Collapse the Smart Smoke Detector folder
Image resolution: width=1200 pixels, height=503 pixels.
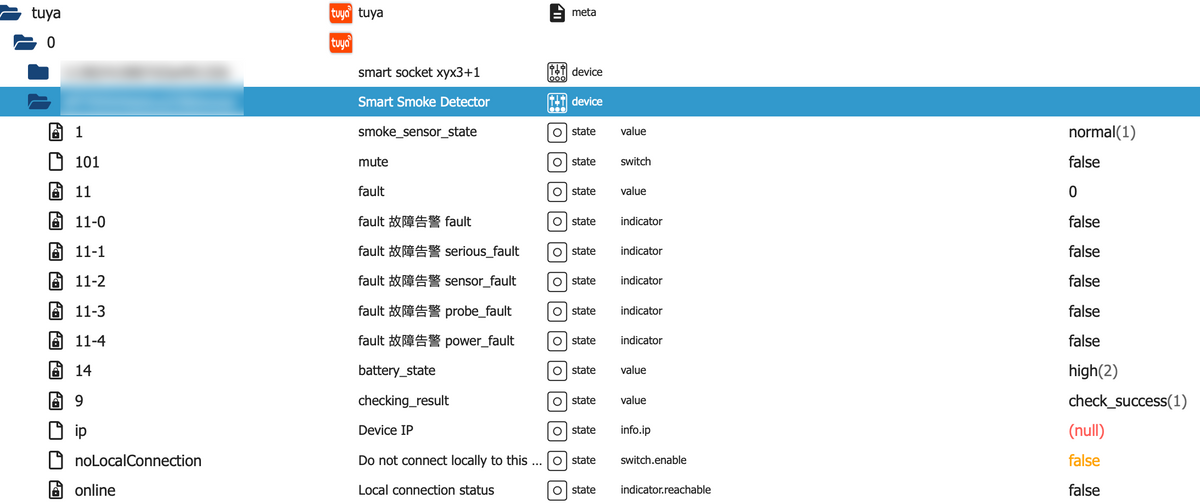click(39, 101)
